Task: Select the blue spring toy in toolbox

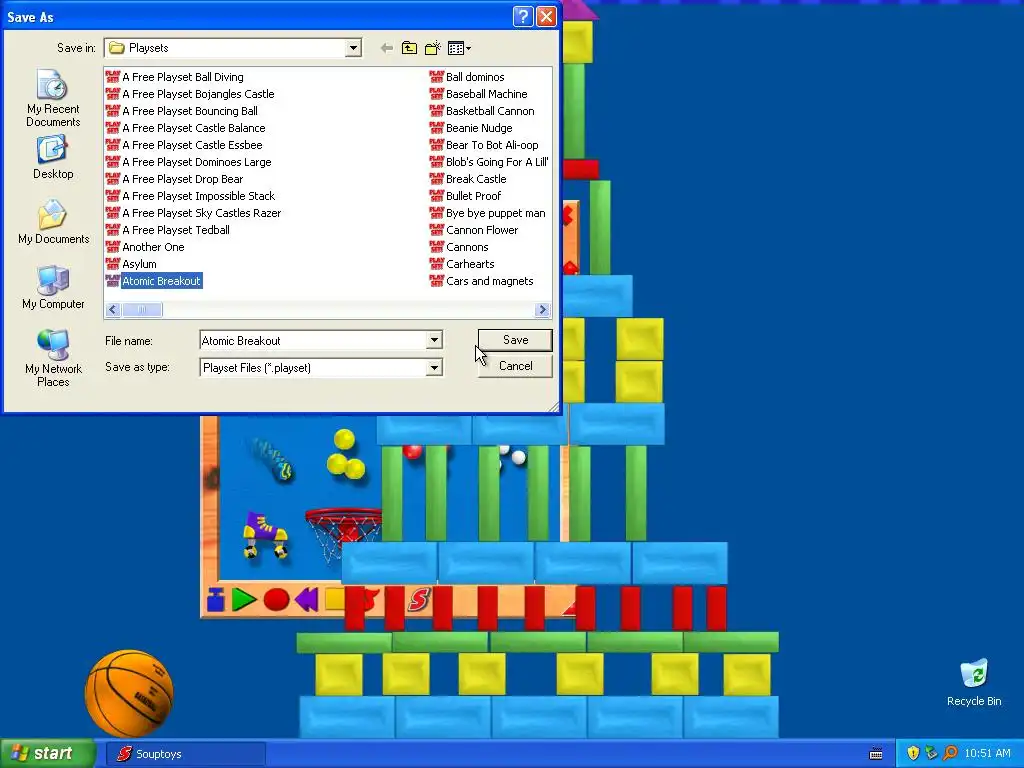Action: coord(274,459)
